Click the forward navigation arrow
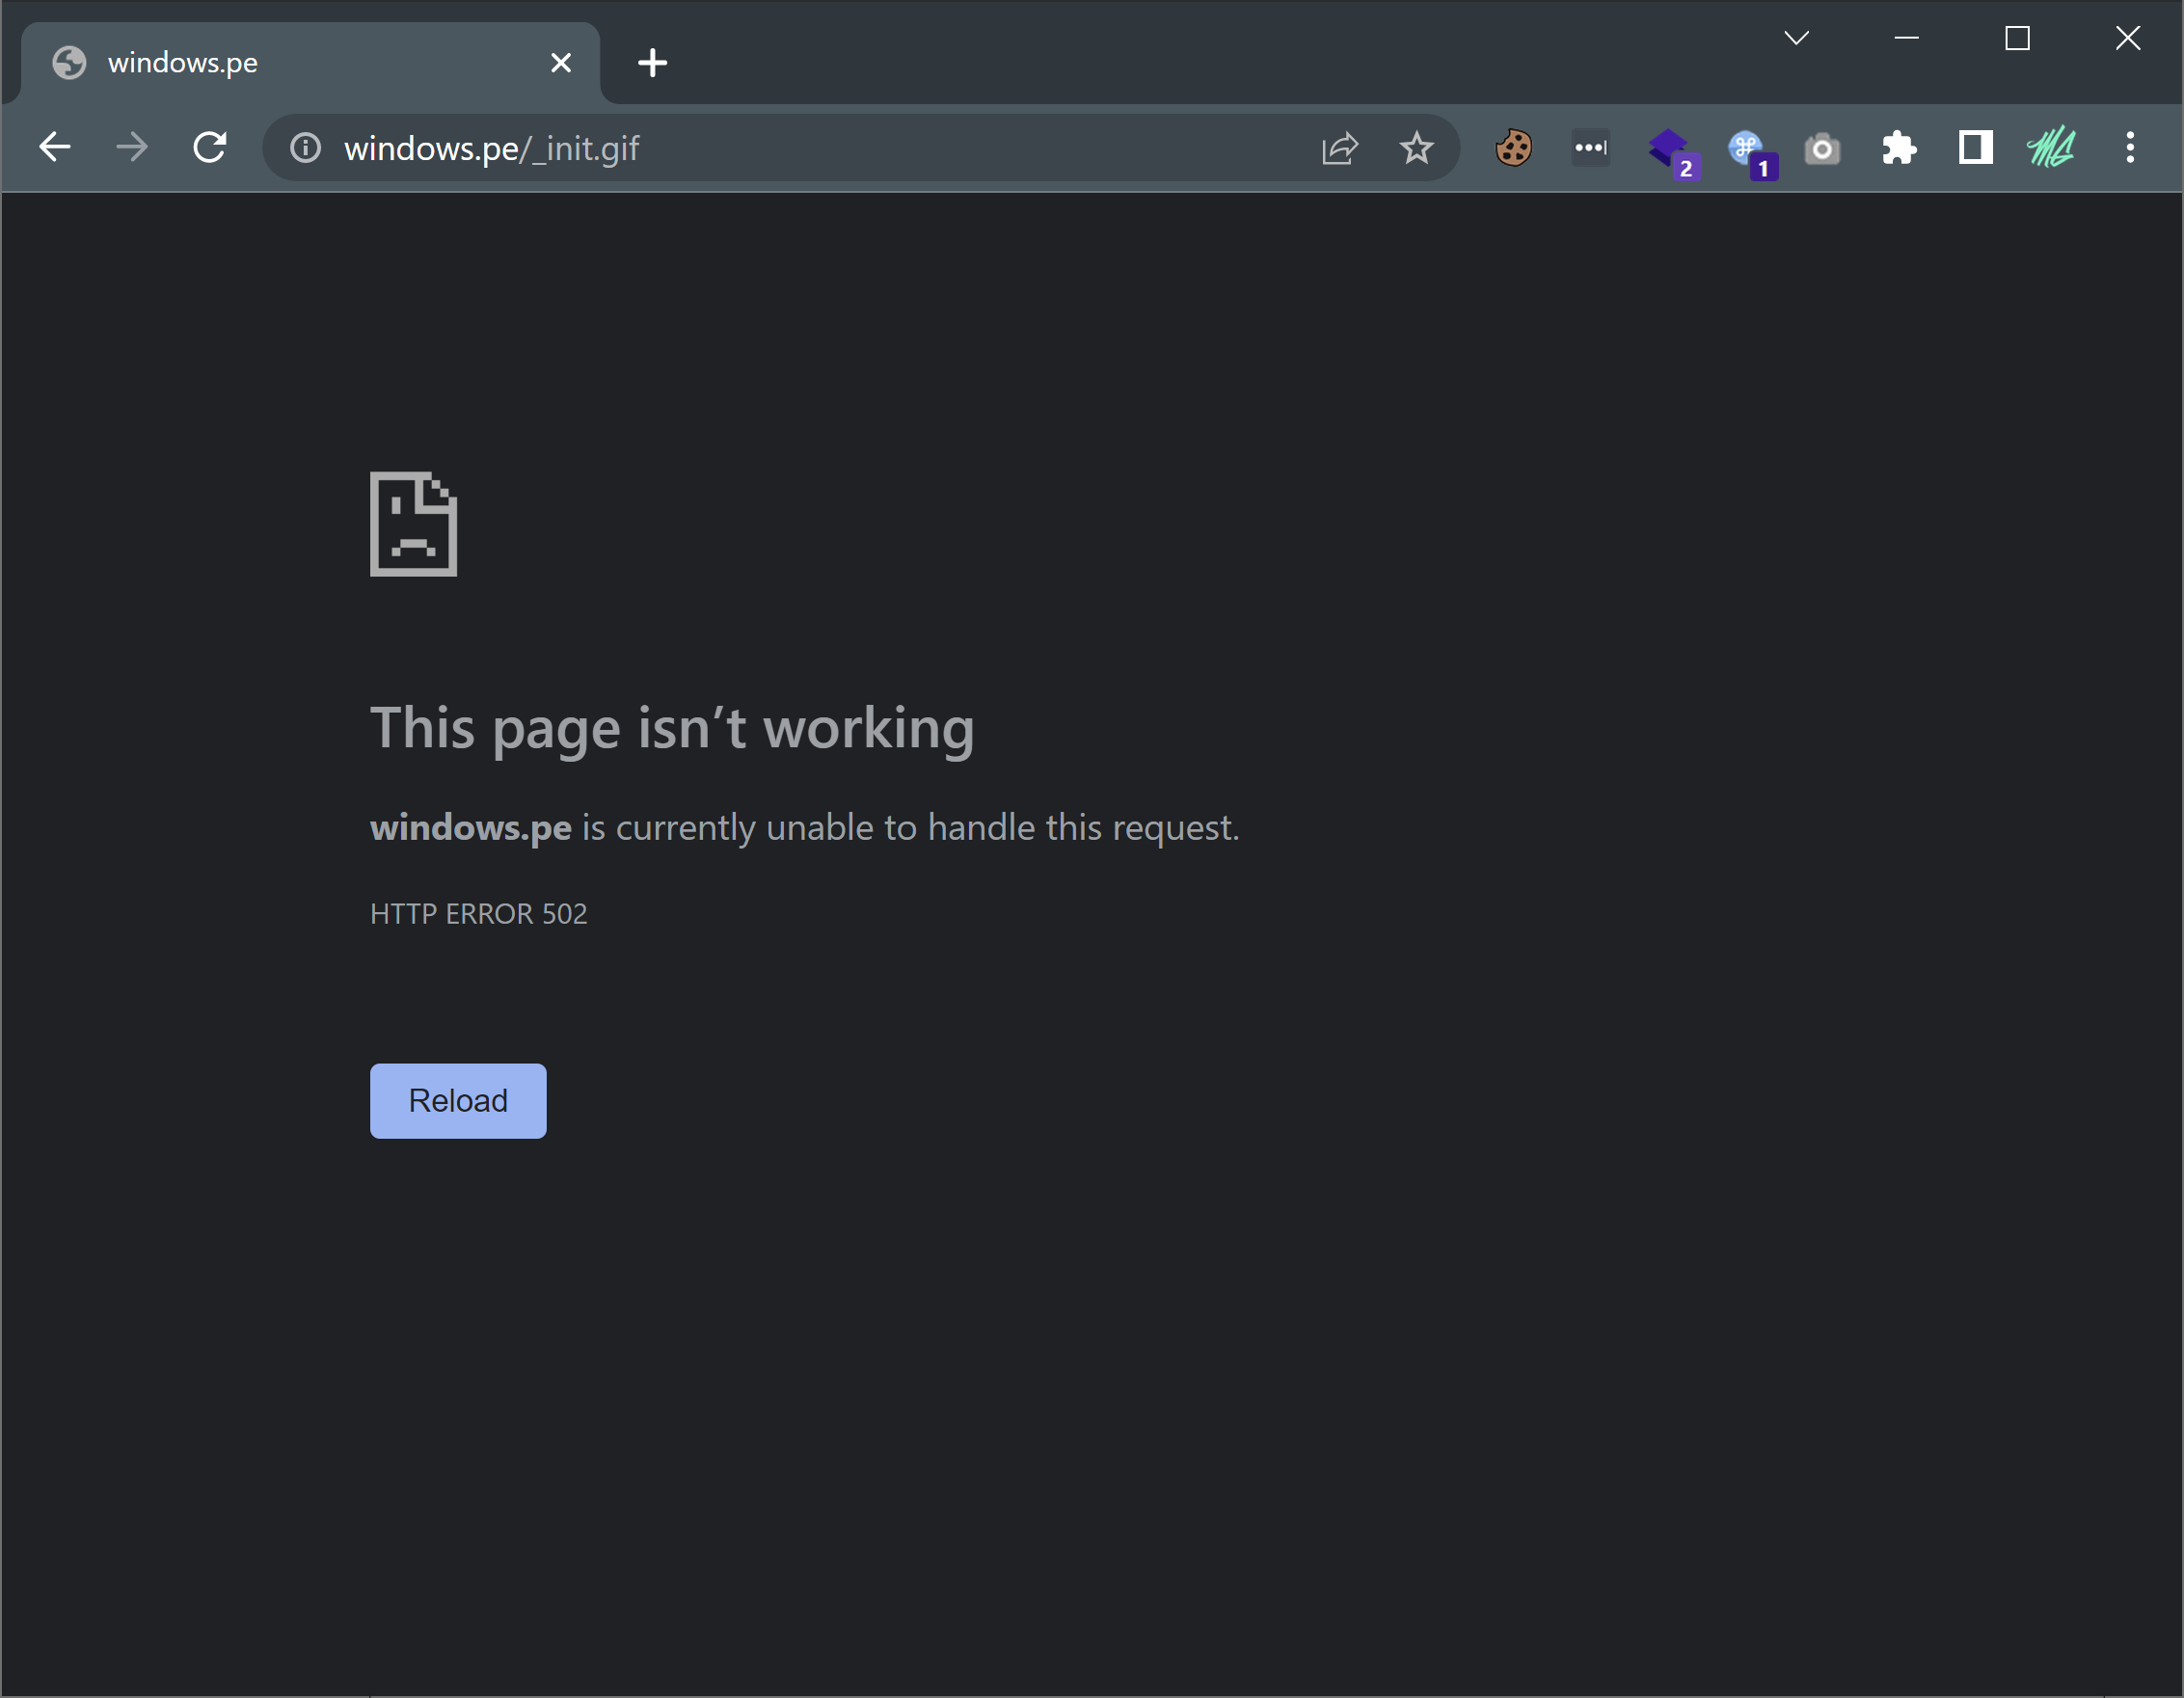 click(x=132, y=148)
